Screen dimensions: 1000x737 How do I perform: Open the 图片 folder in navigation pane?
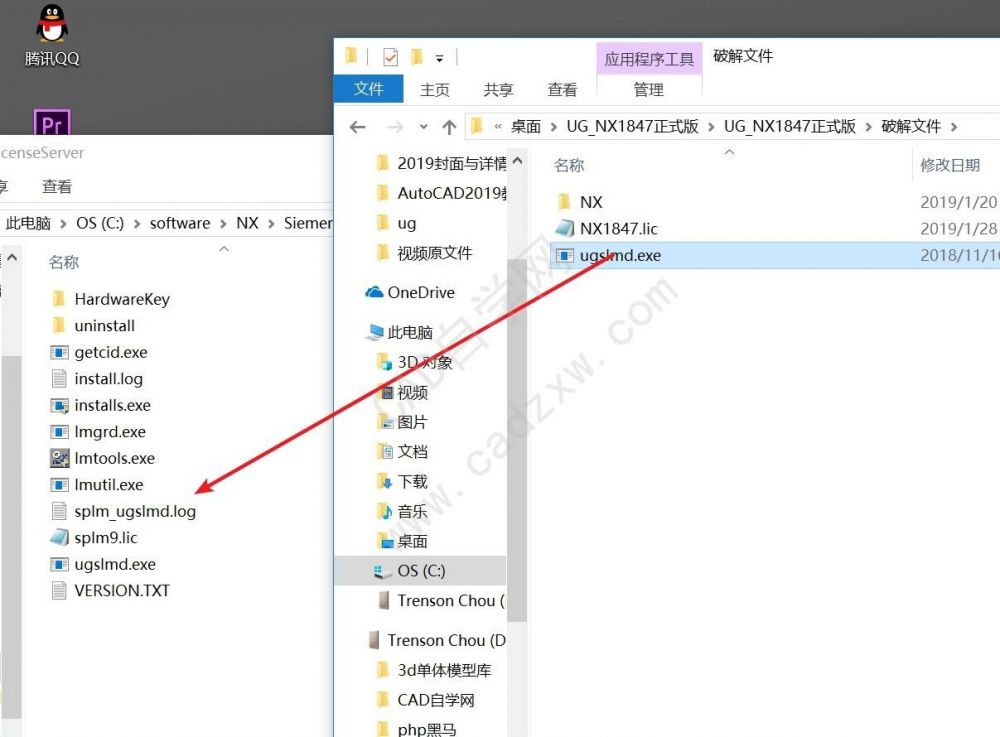coord(402,422)
